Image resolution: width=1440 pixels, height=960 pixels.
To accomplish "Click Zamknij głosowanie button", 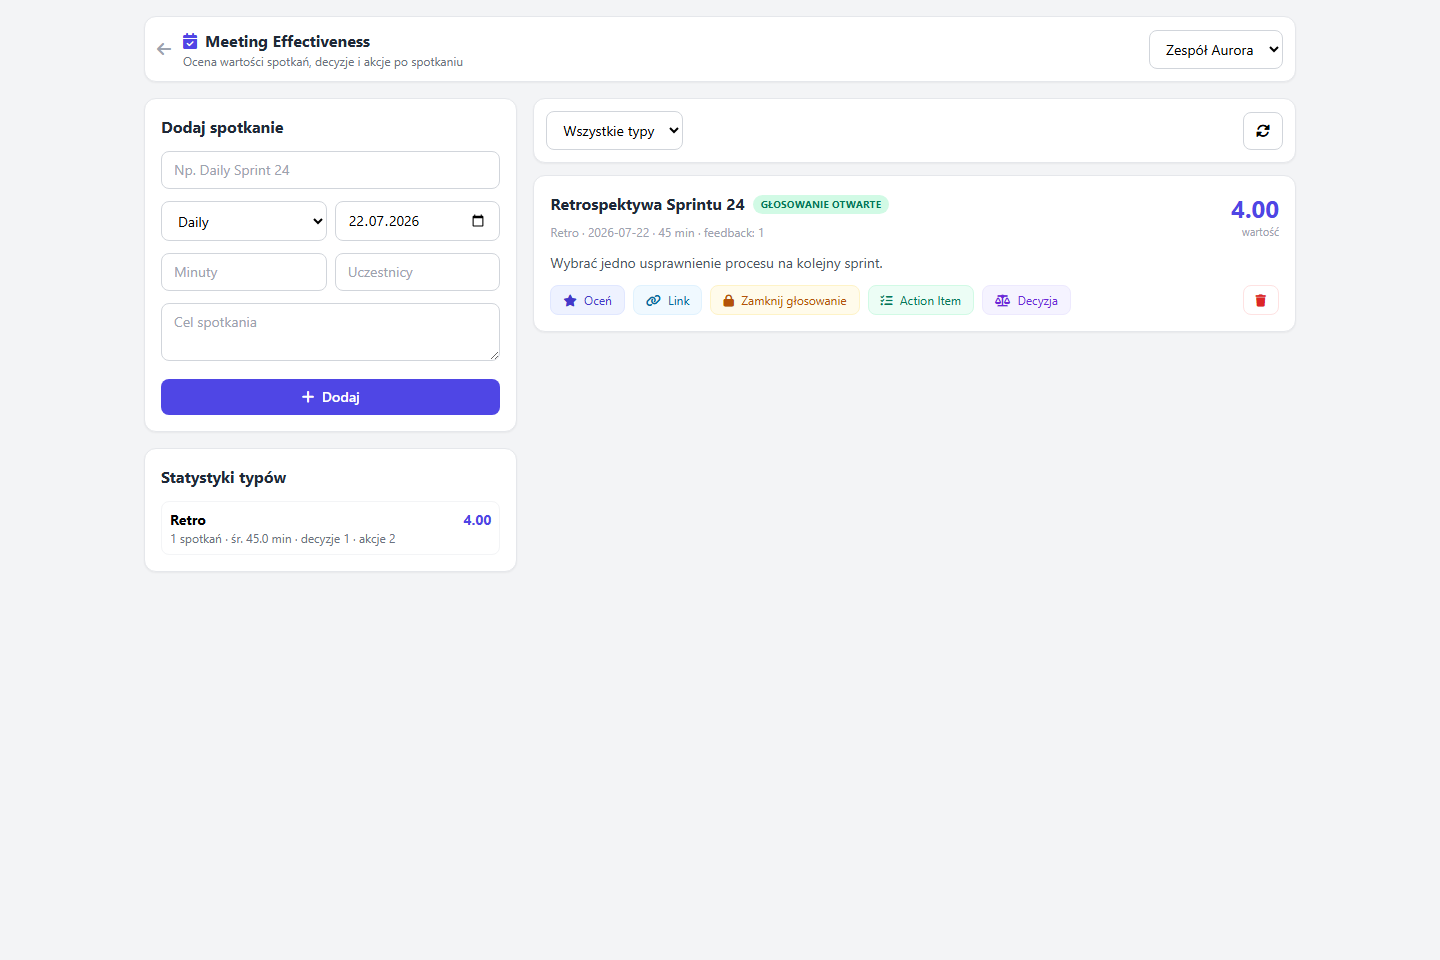I will [x=784, y=300].
